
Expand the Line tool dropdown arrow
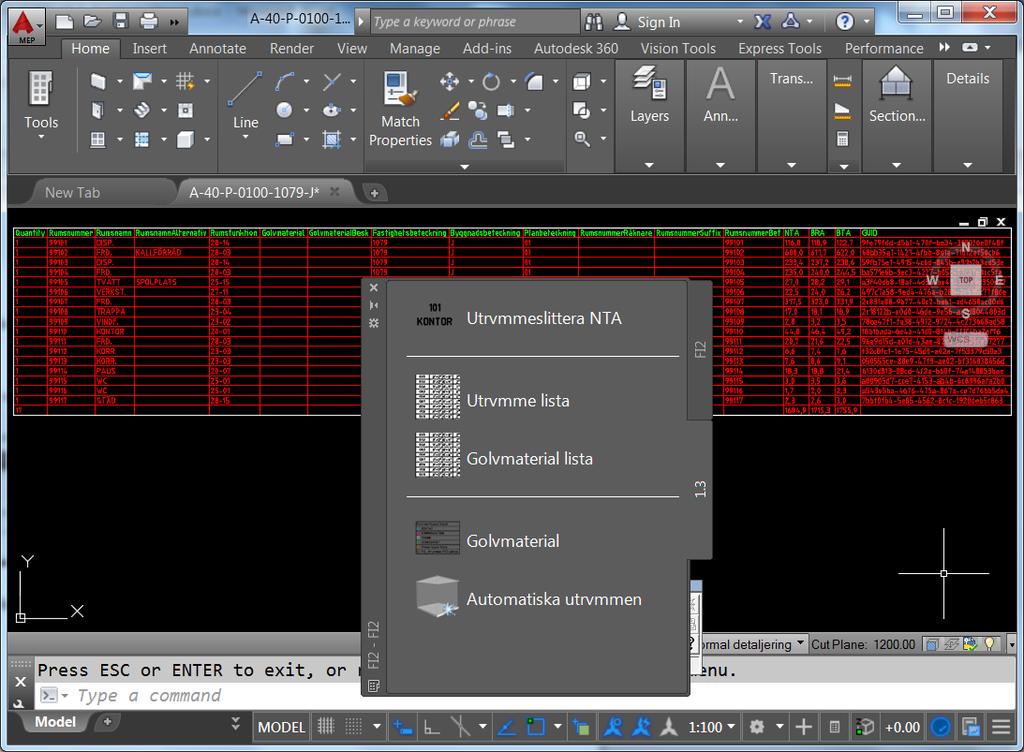[x=246, y=136]
